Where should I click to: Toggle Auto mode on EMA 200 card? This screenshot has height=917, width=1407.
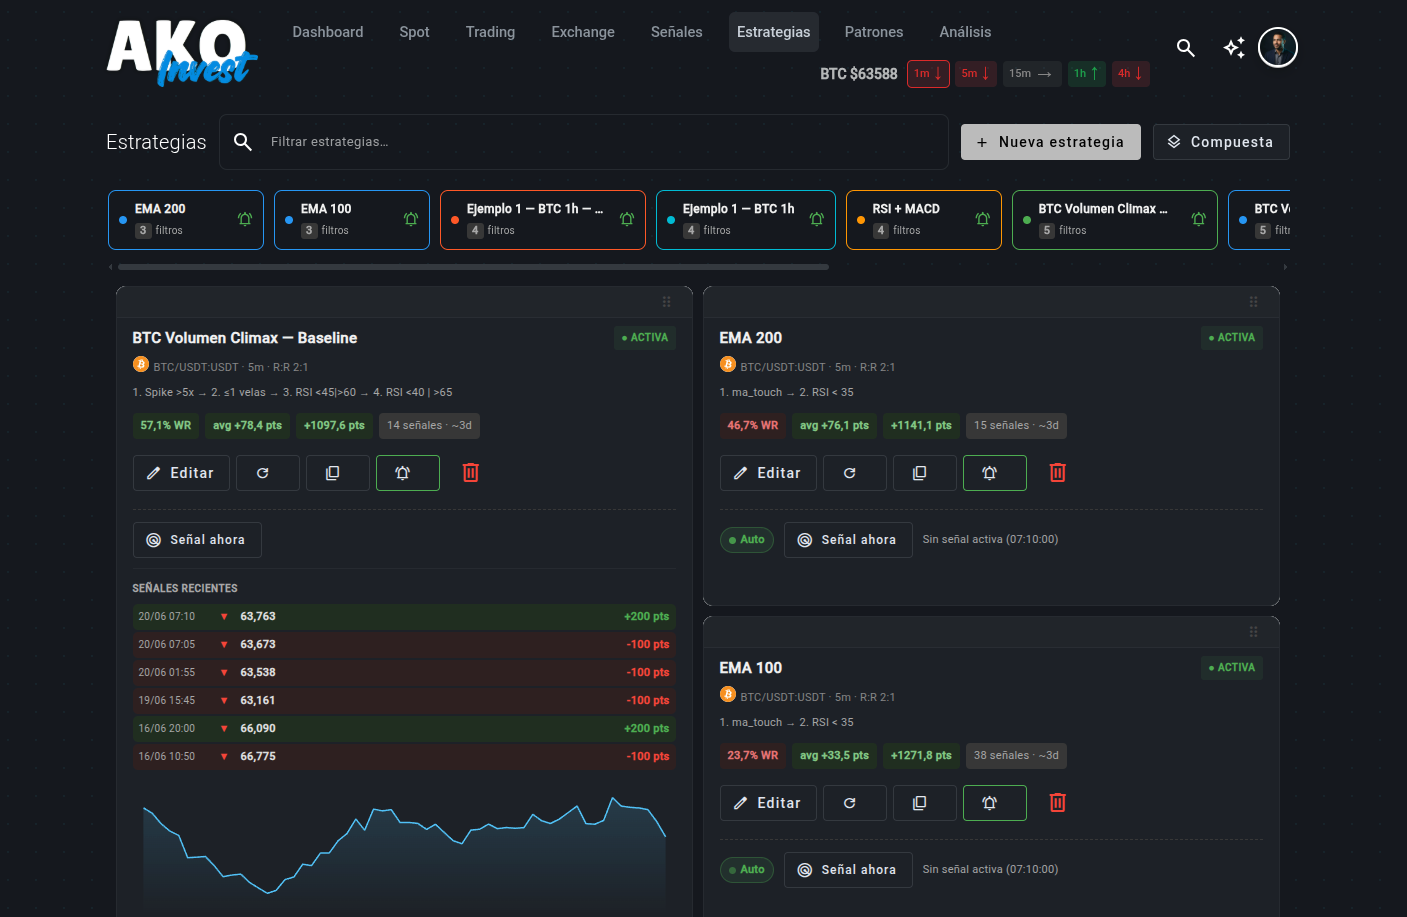tap(747, 540)
